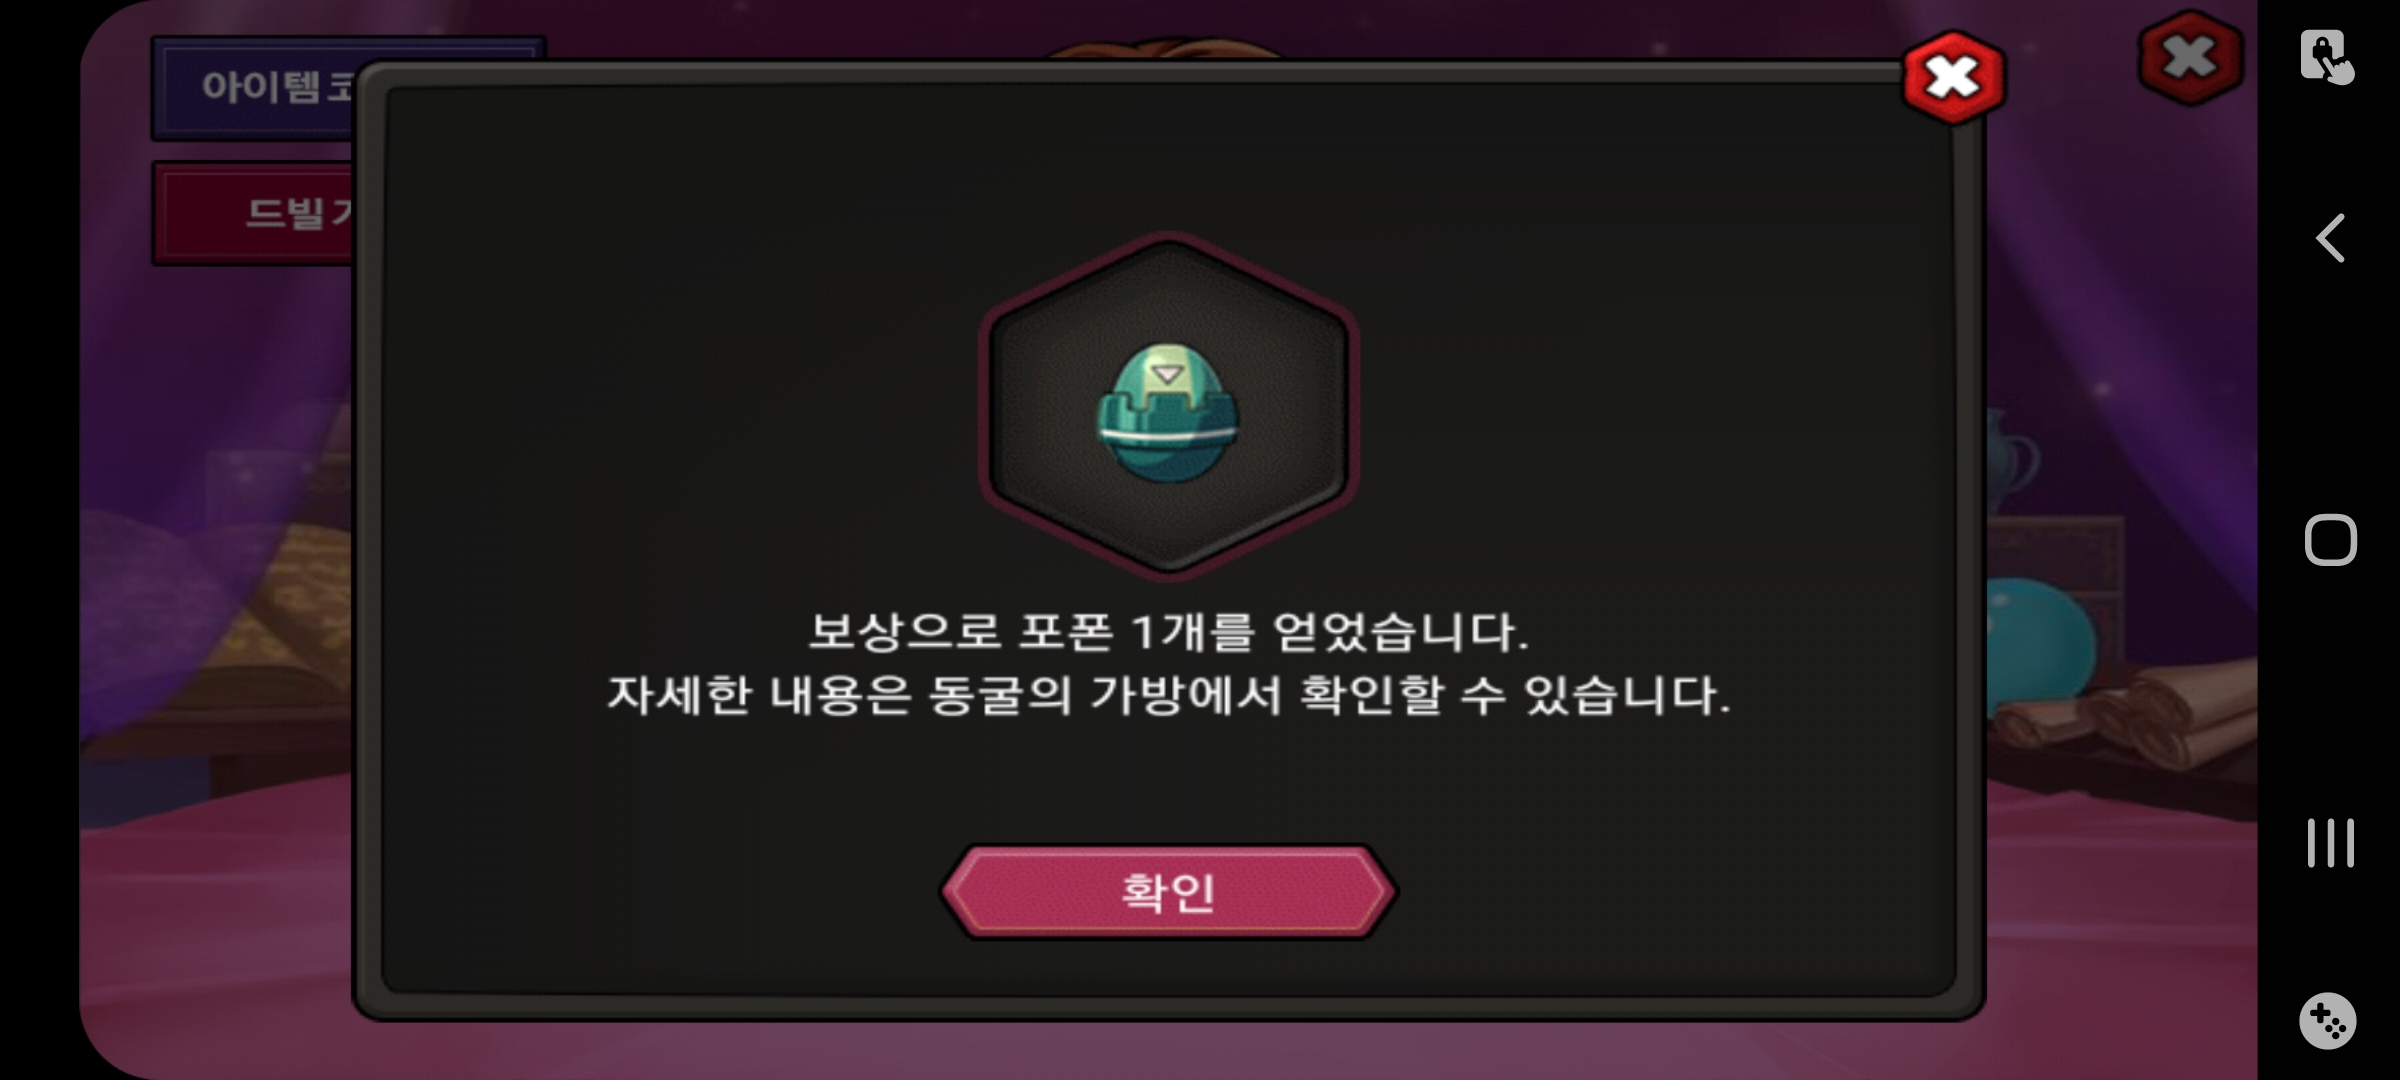Click the message line starting with '자세한 내용은'

pyautogui.click(x=1168, y=695)
